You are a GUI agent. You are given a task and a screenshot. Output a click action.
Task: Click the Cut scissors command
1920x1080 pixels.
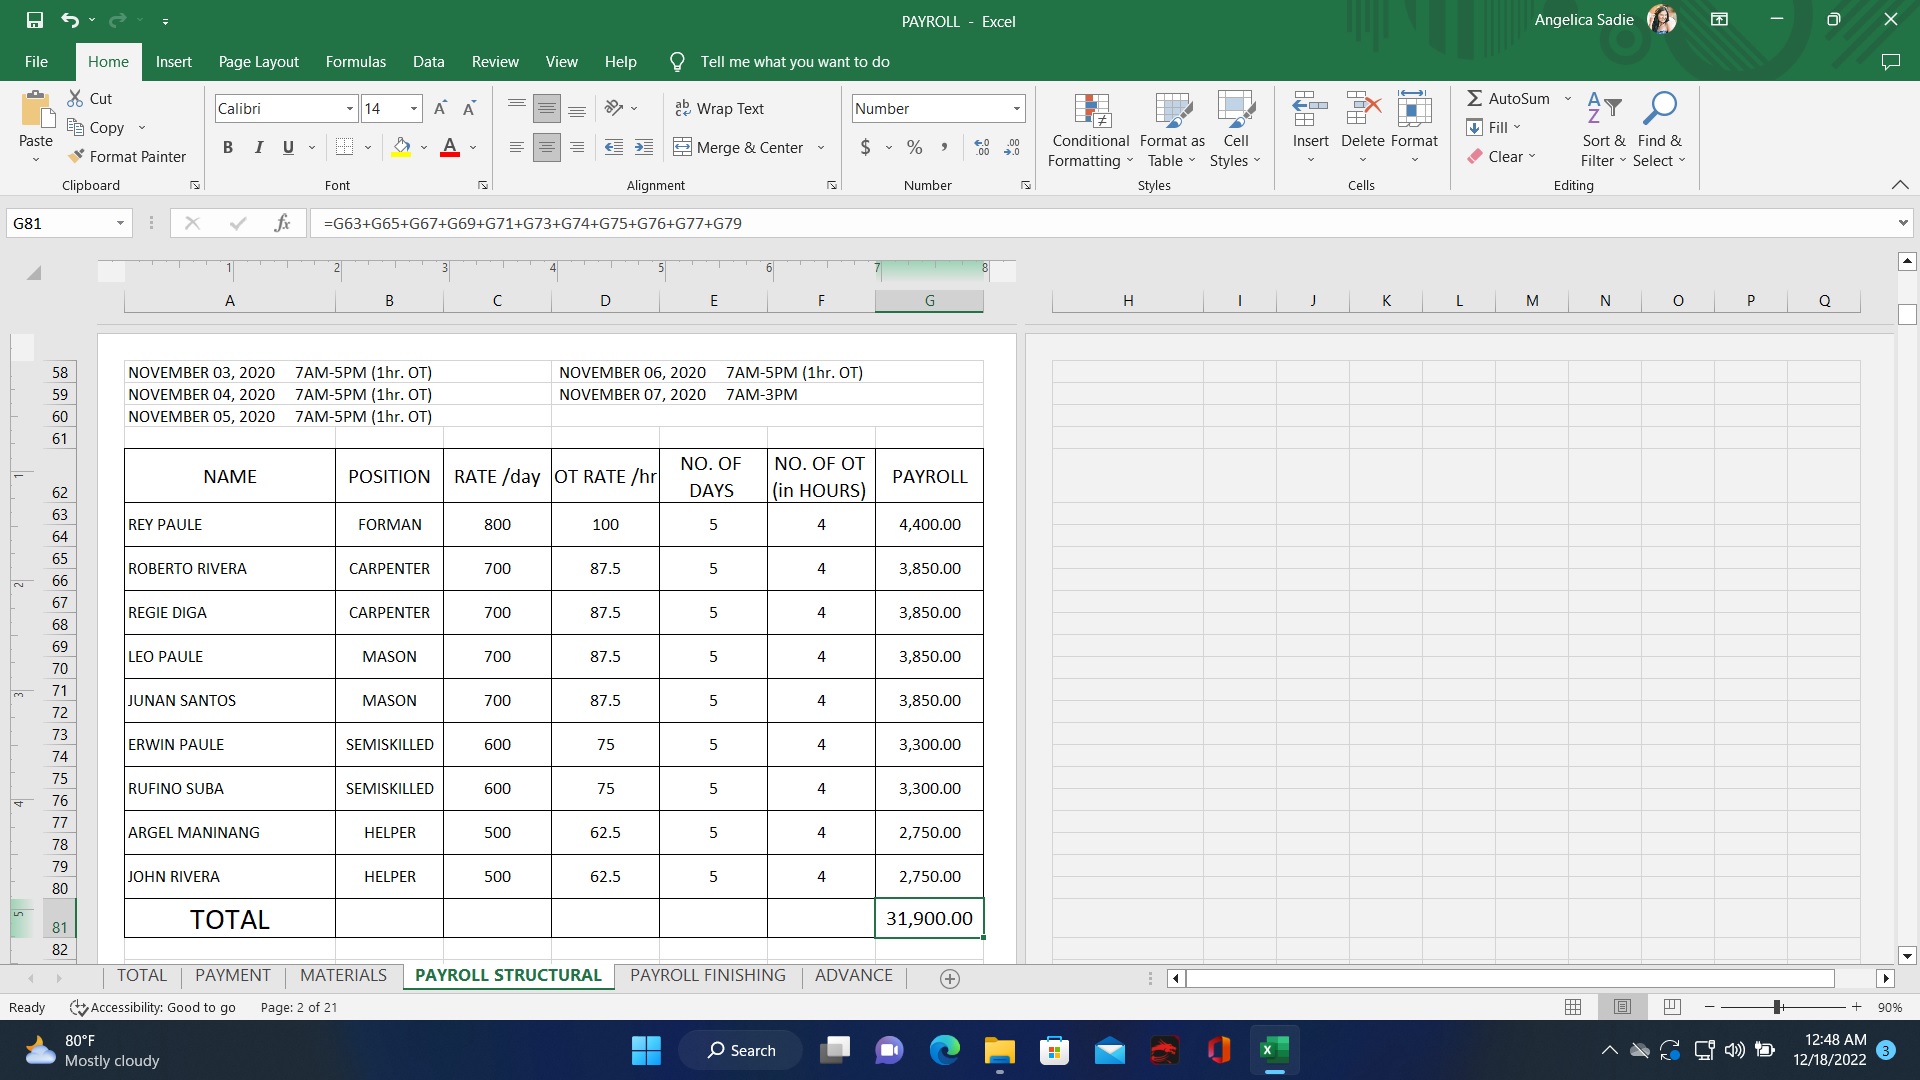pos(89,98)
